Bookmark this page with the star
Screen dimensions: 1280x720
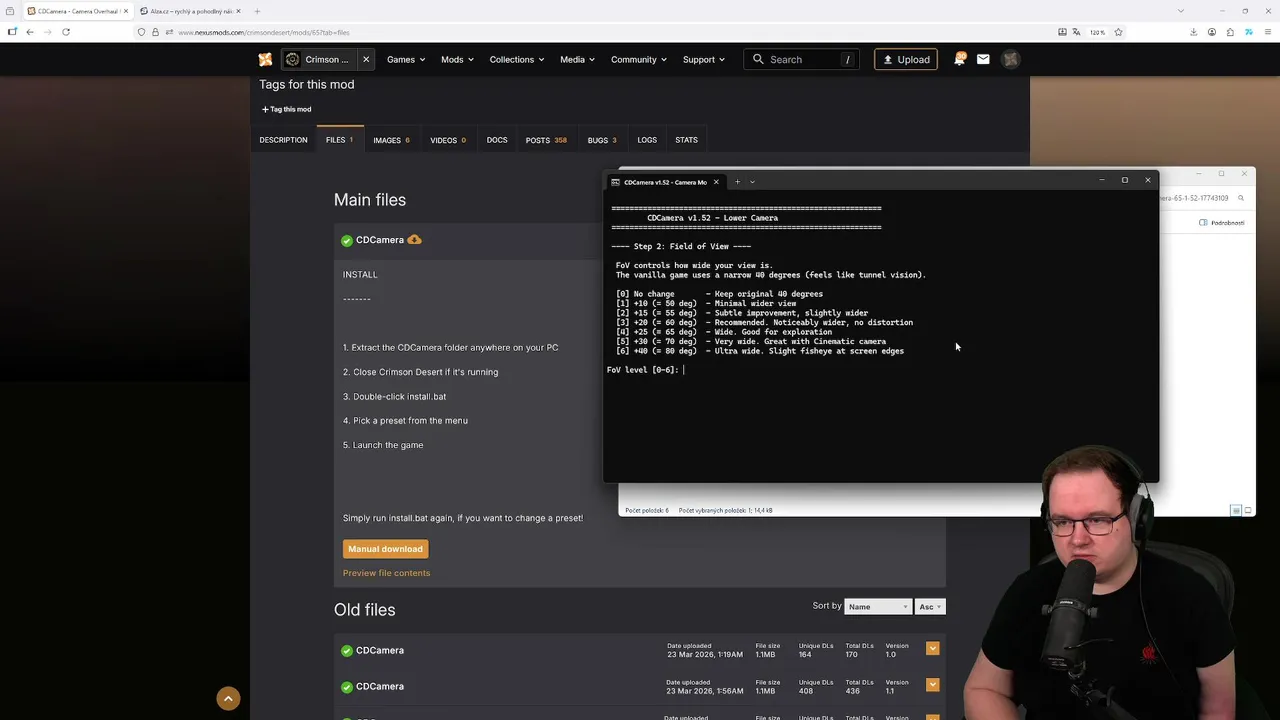click(x=1118, y=32)
